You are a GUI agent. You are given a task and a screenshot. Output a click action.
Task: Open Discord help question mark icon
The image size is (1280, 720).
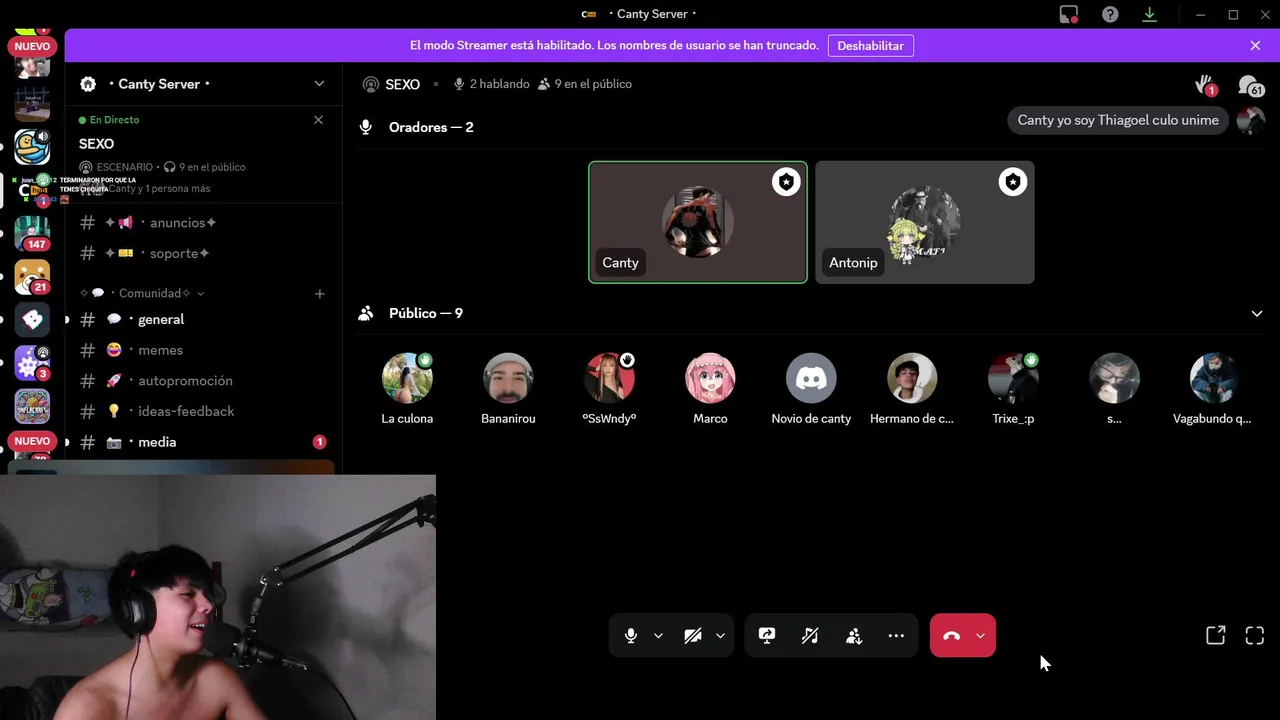pos(1110,14)
